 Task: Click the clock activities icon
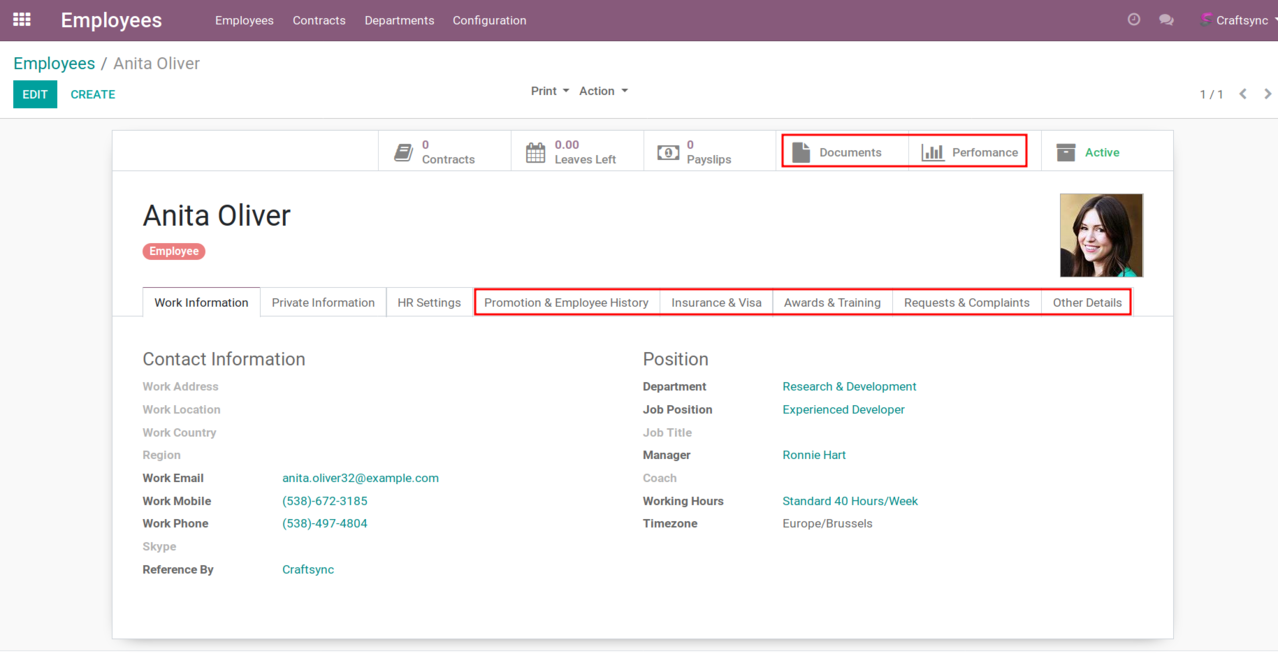click(x=1133, y=20)
